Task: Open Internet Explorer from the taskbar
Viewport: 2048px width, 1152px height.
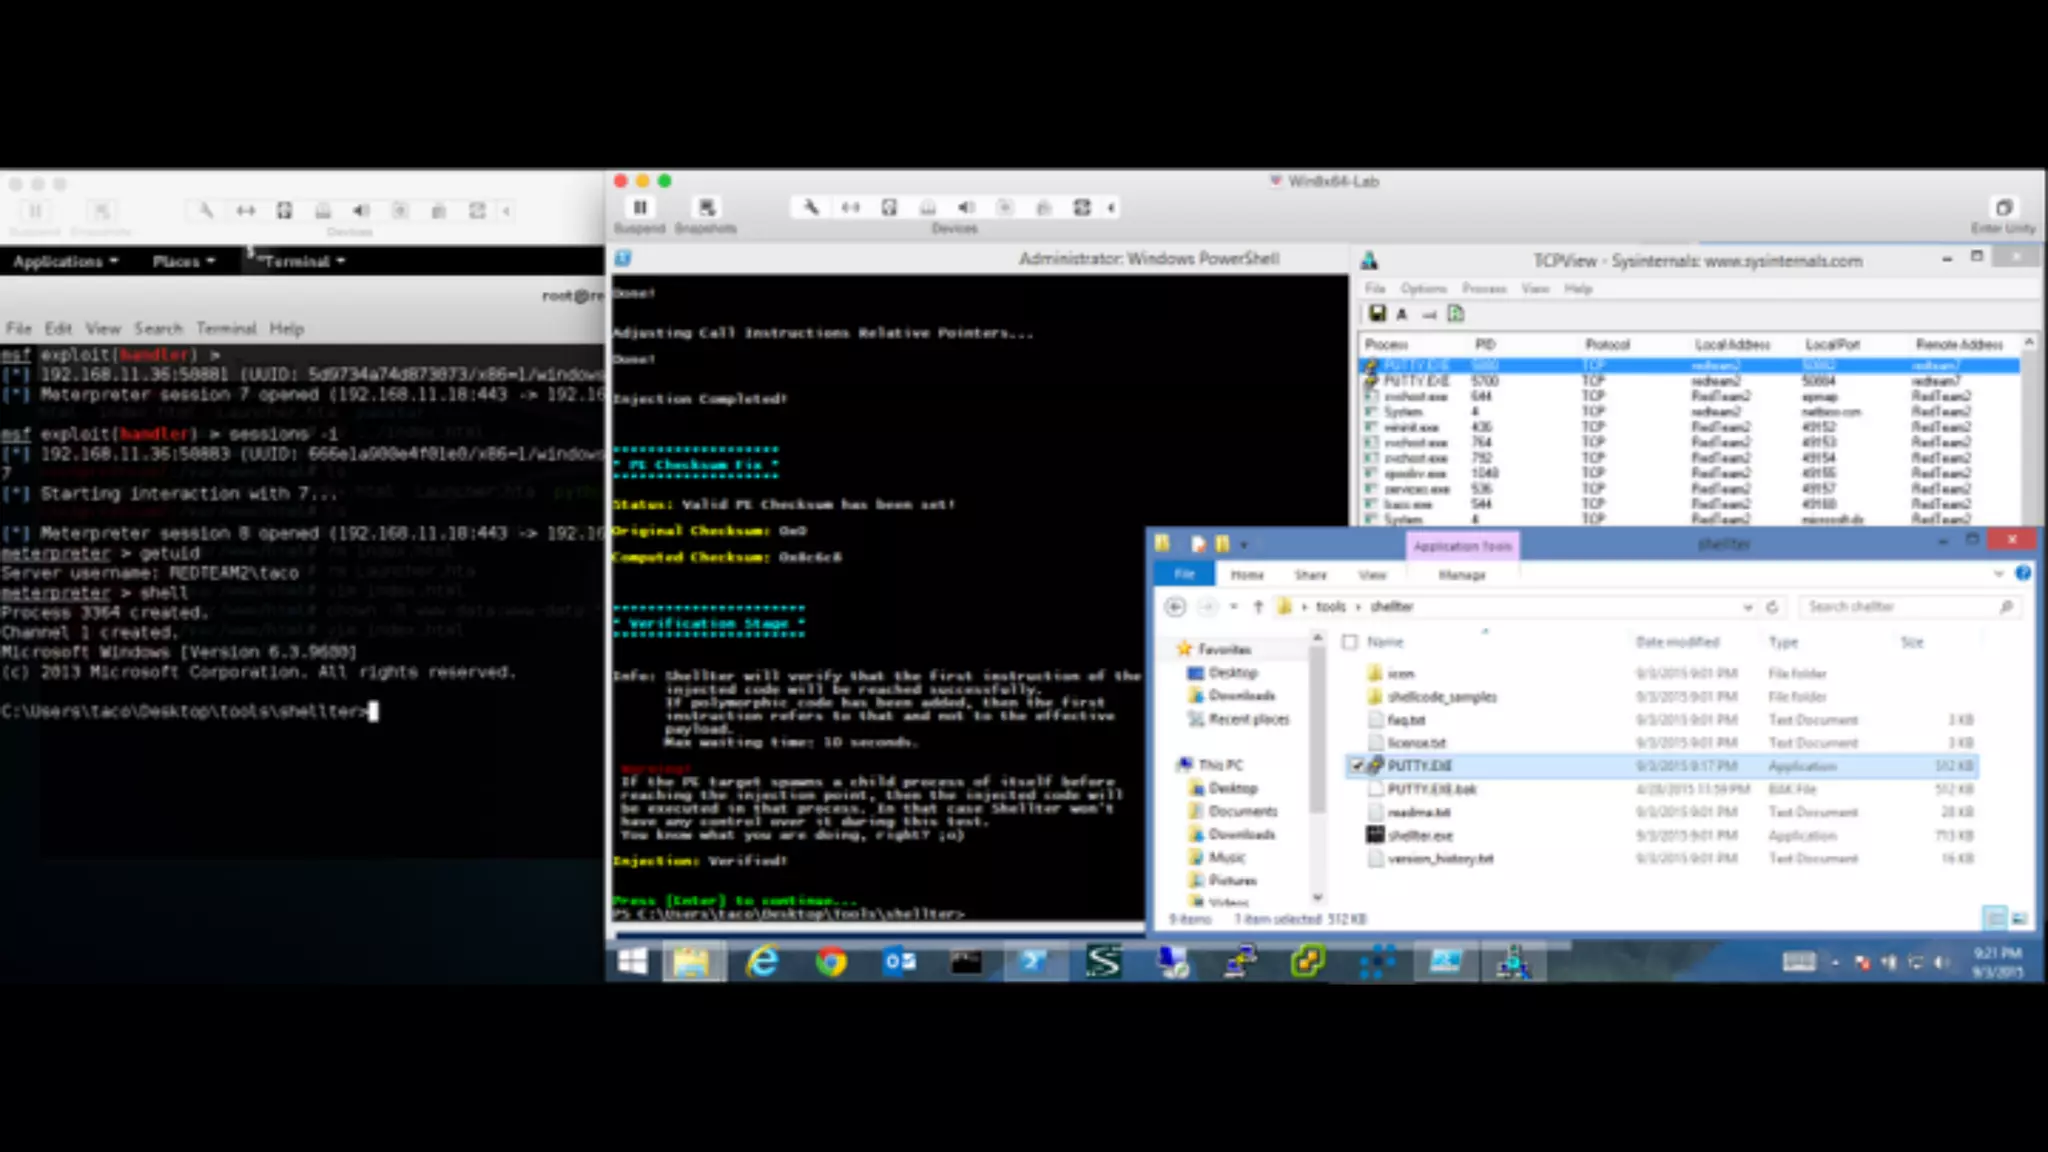Action: point(763,962)
